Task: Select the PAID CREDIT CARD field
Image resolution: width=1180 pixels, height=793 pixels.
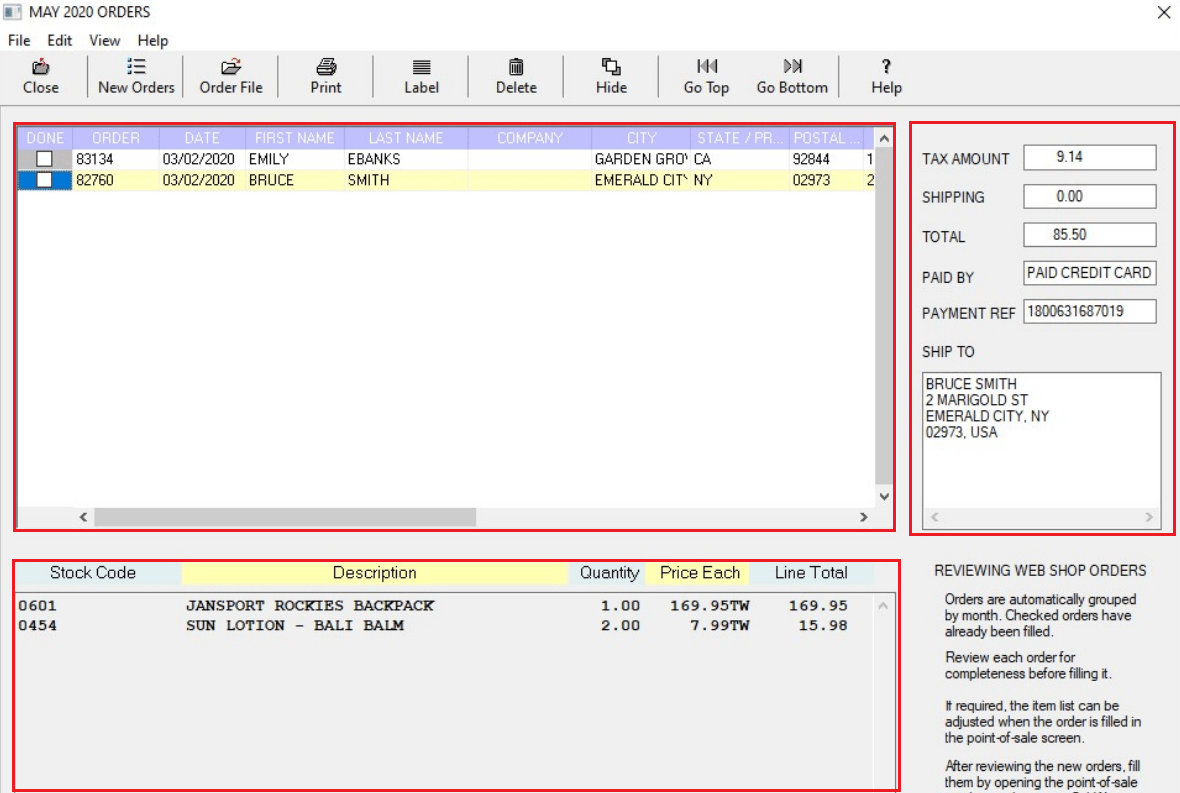Action: [1089, 272]
